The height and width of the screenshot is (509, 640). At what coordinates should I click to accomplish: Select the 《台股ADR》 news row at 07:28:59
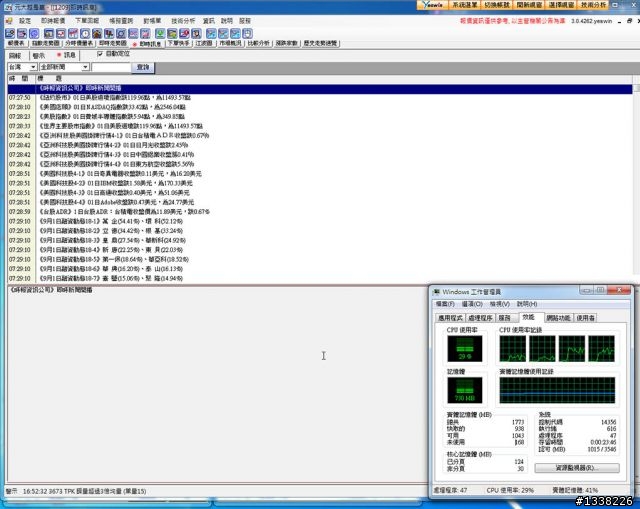coord(320,212)
